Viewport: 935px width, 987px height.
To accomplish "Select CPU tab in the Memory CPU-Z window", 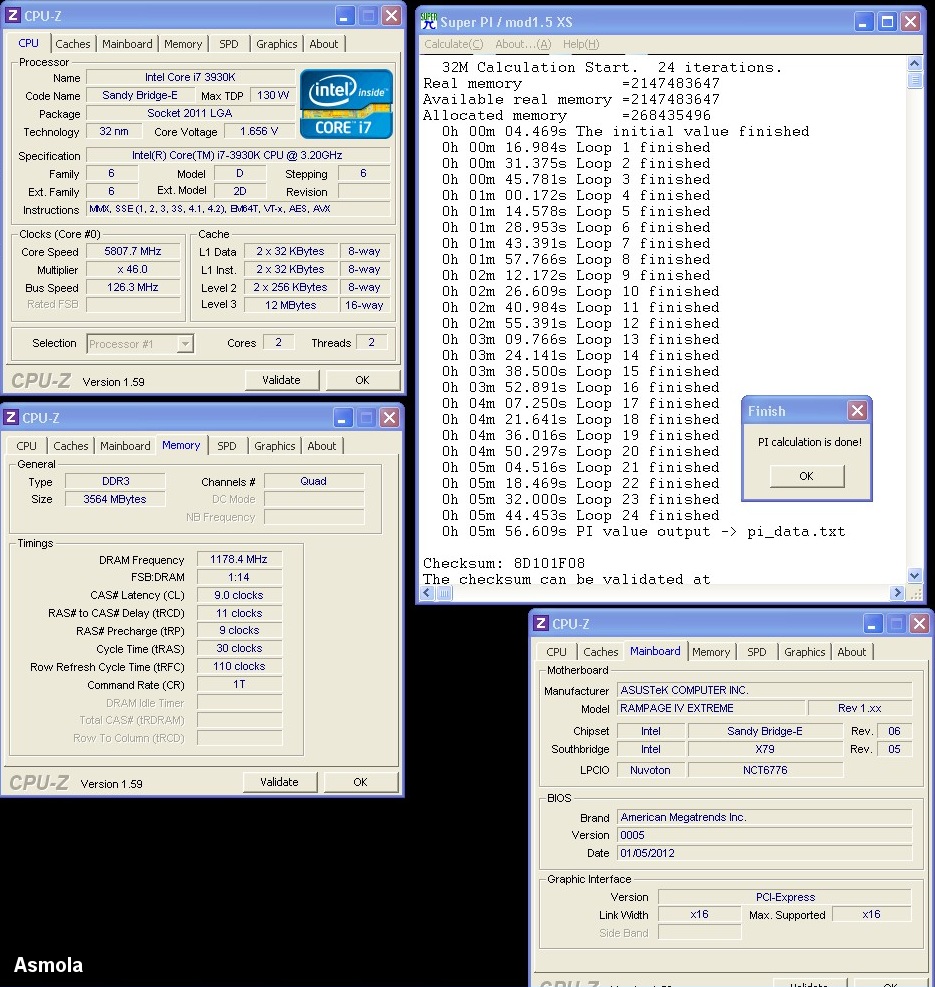I will tap(26, 446).
